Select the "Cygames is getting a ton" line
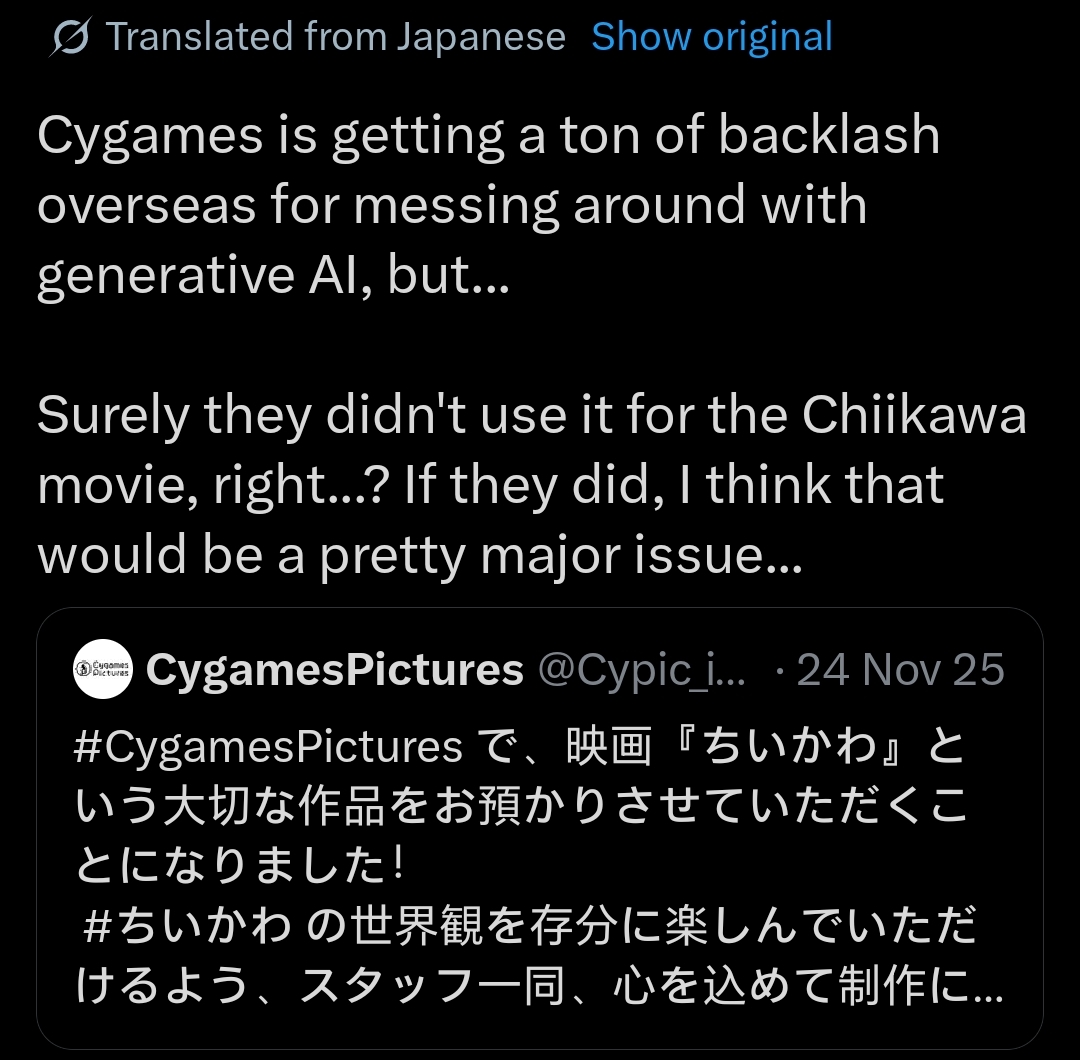Viewport: 1080px width, 1060px height. (x=488, y=135)
